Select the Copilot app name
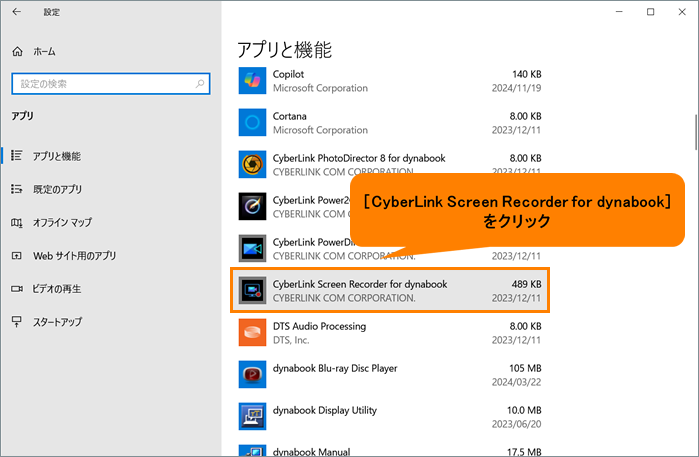 288,74
